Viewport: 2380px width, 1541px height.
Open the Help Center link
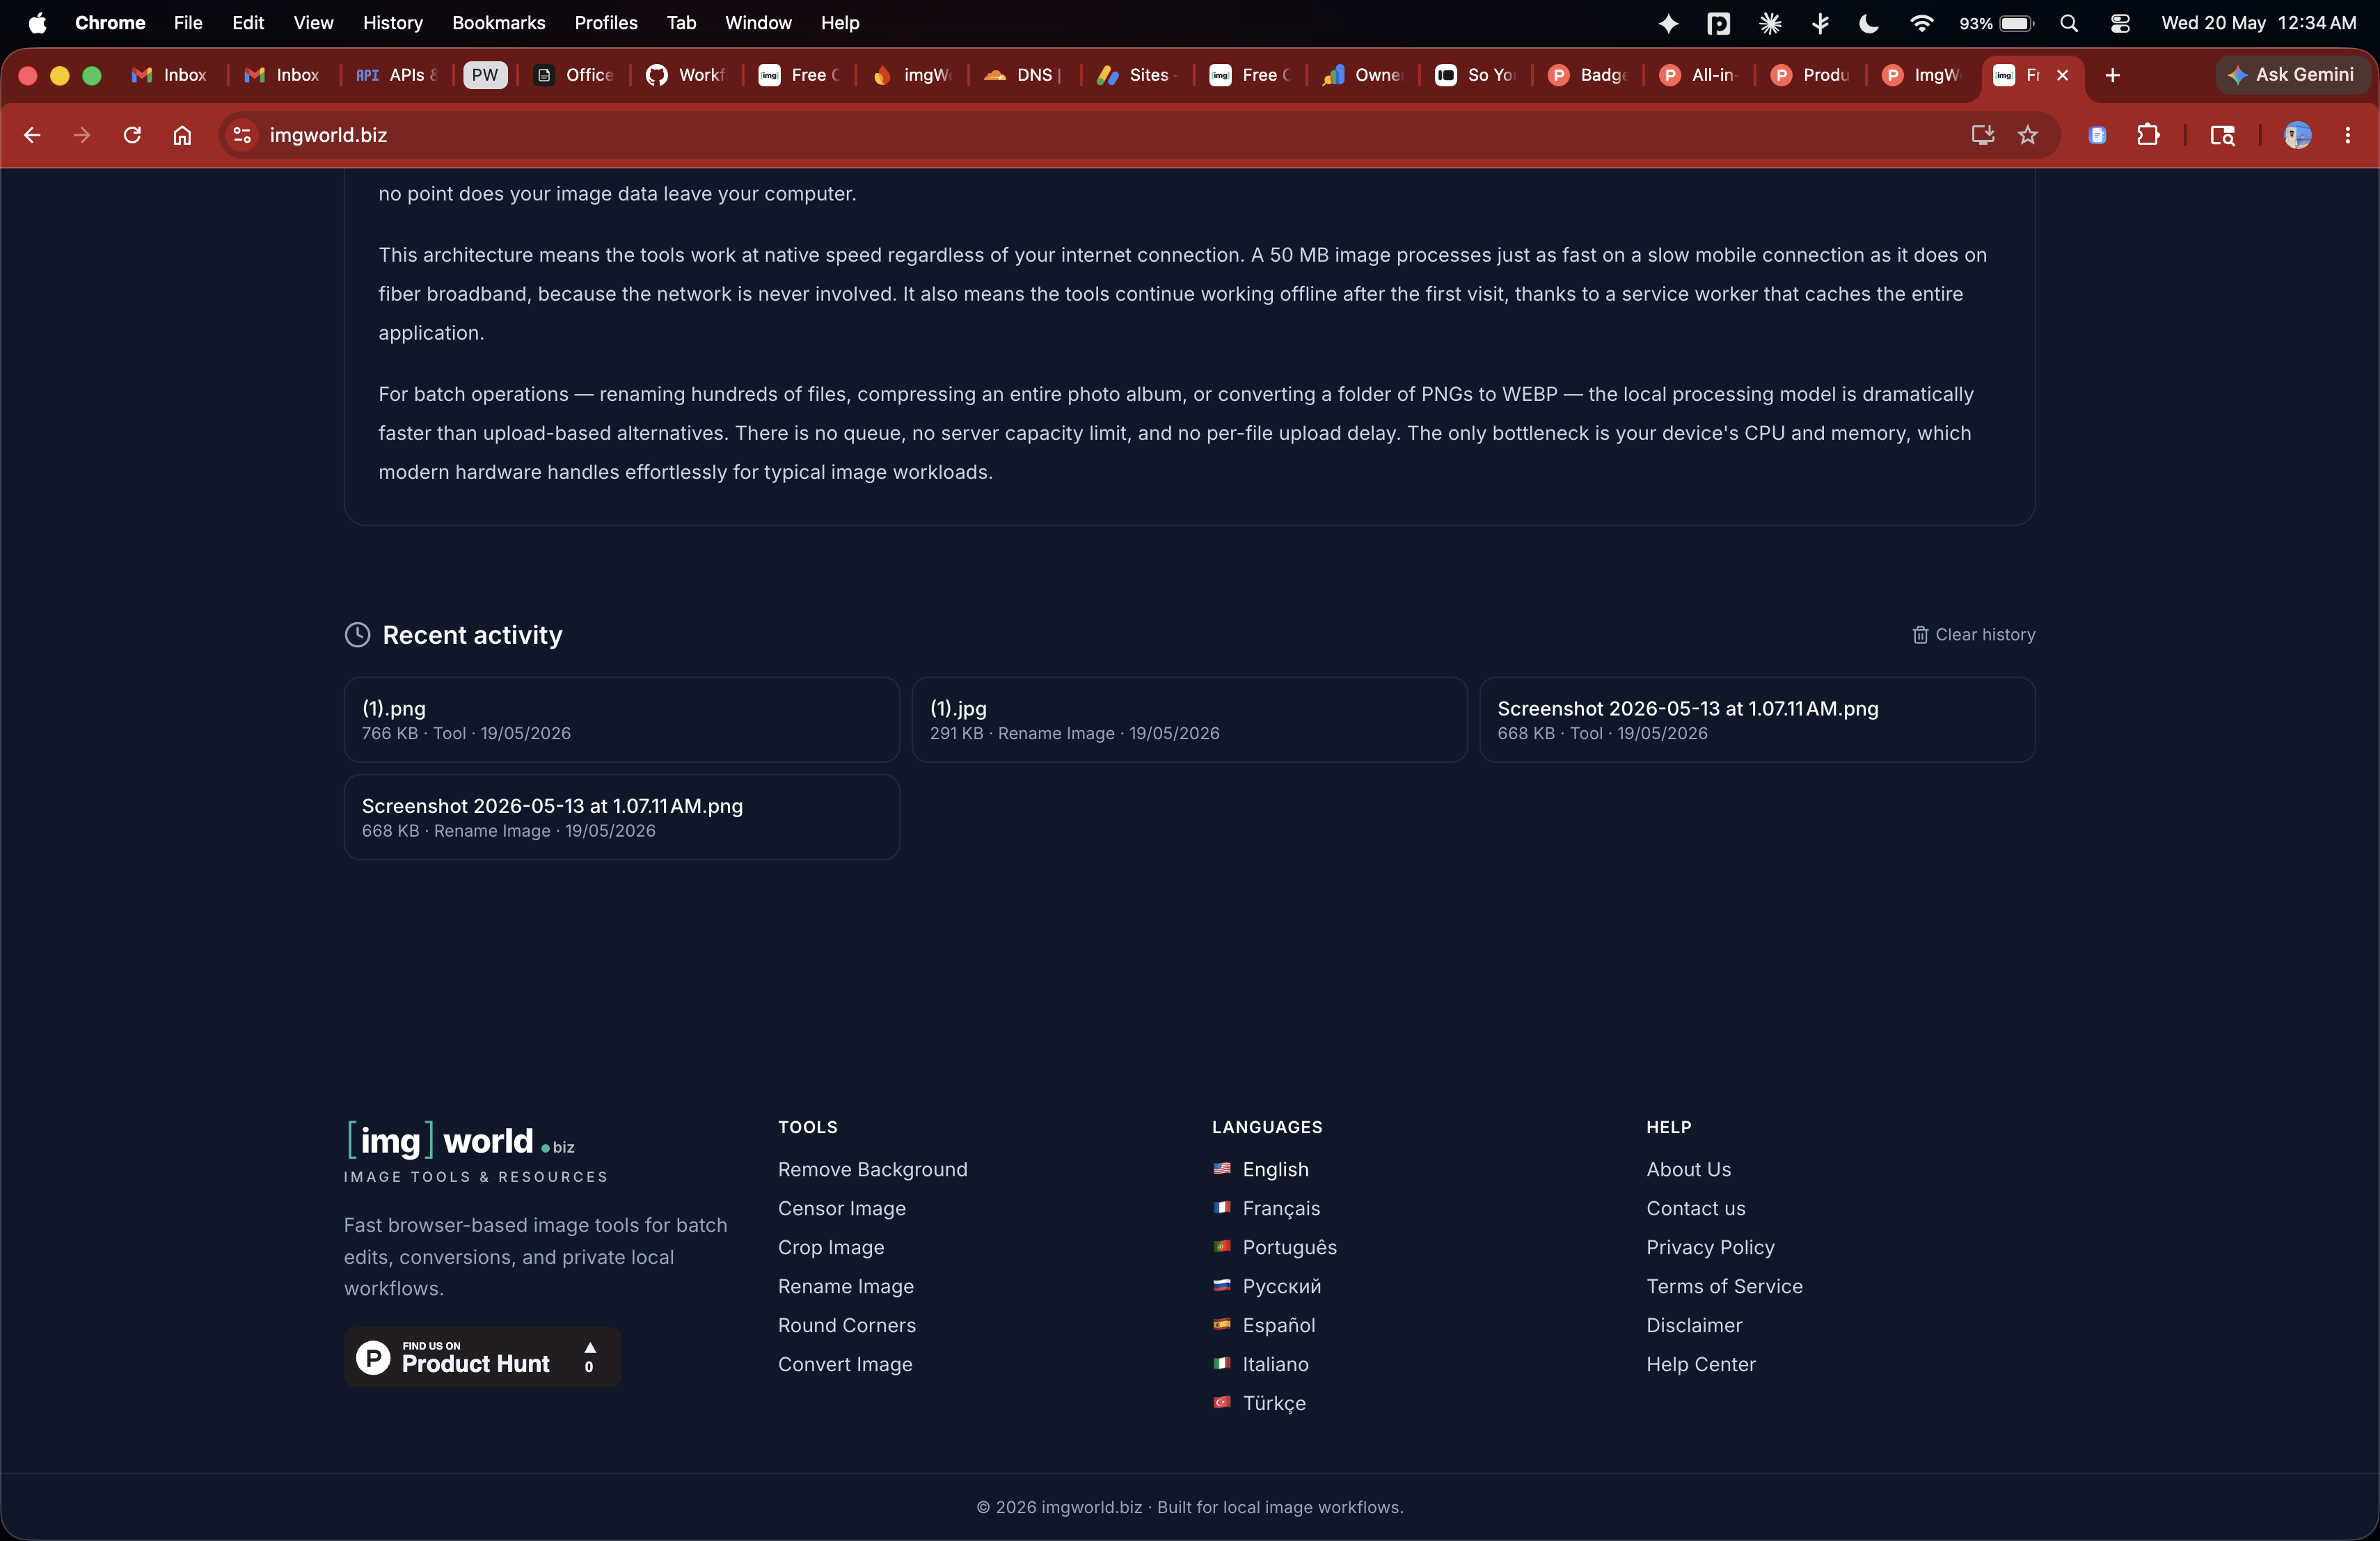click(1700, 1364)
